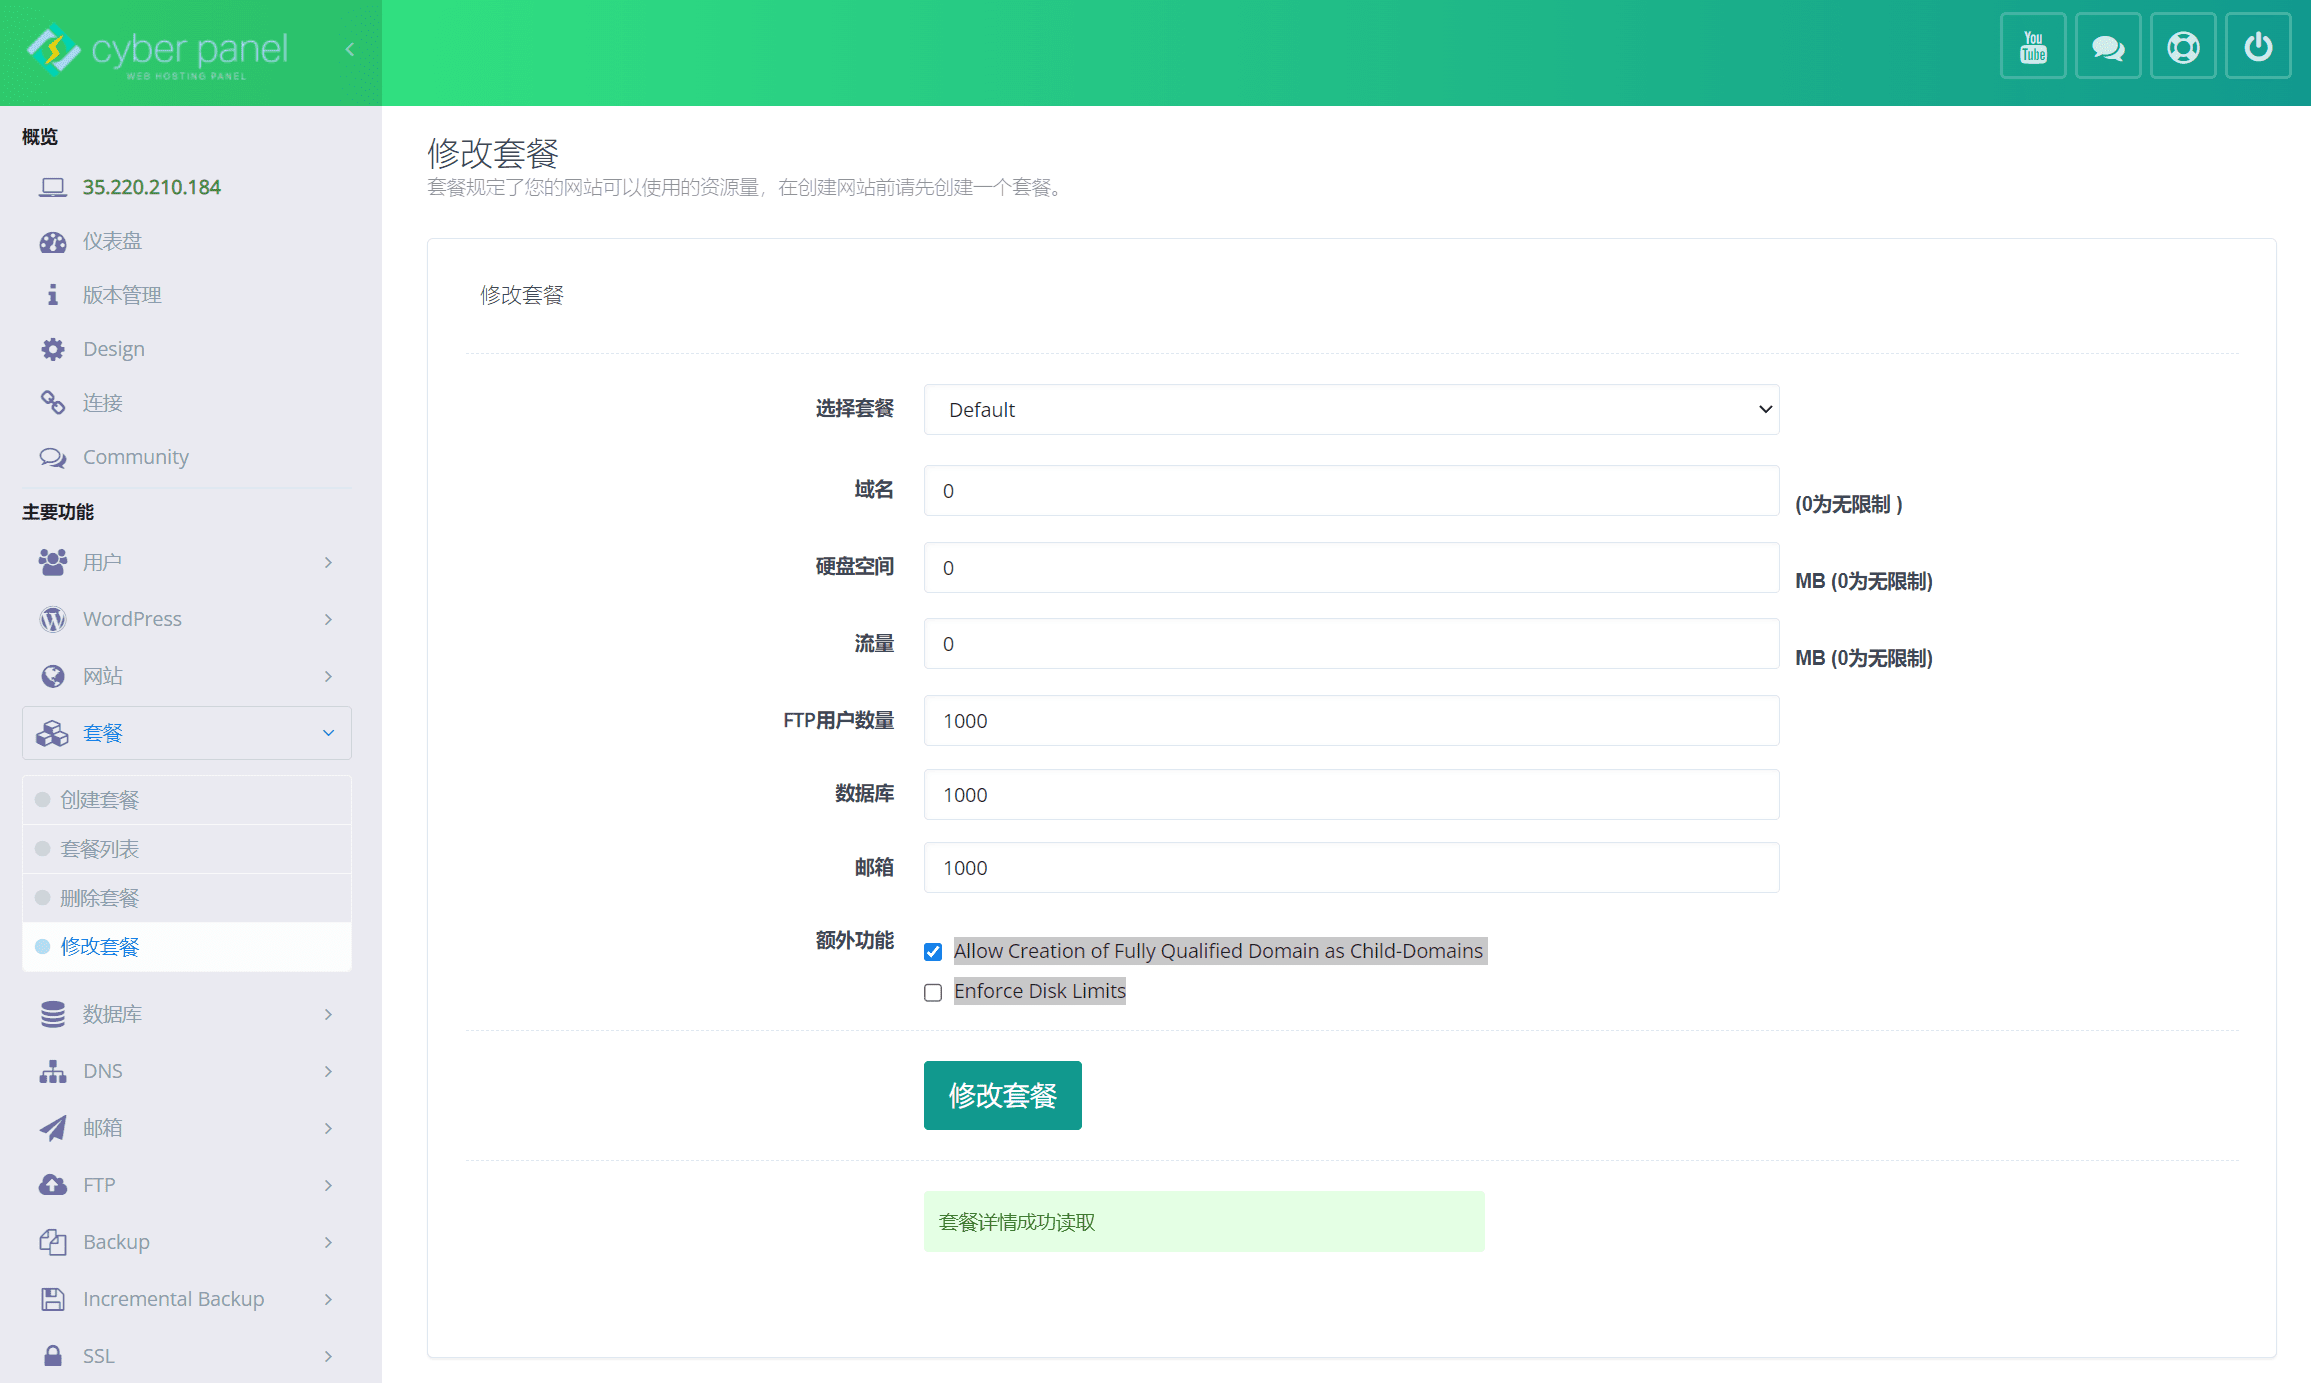Click the green 修改套餐 button
This screenshot has height=1383, width=2311.
(1002, 1095)
